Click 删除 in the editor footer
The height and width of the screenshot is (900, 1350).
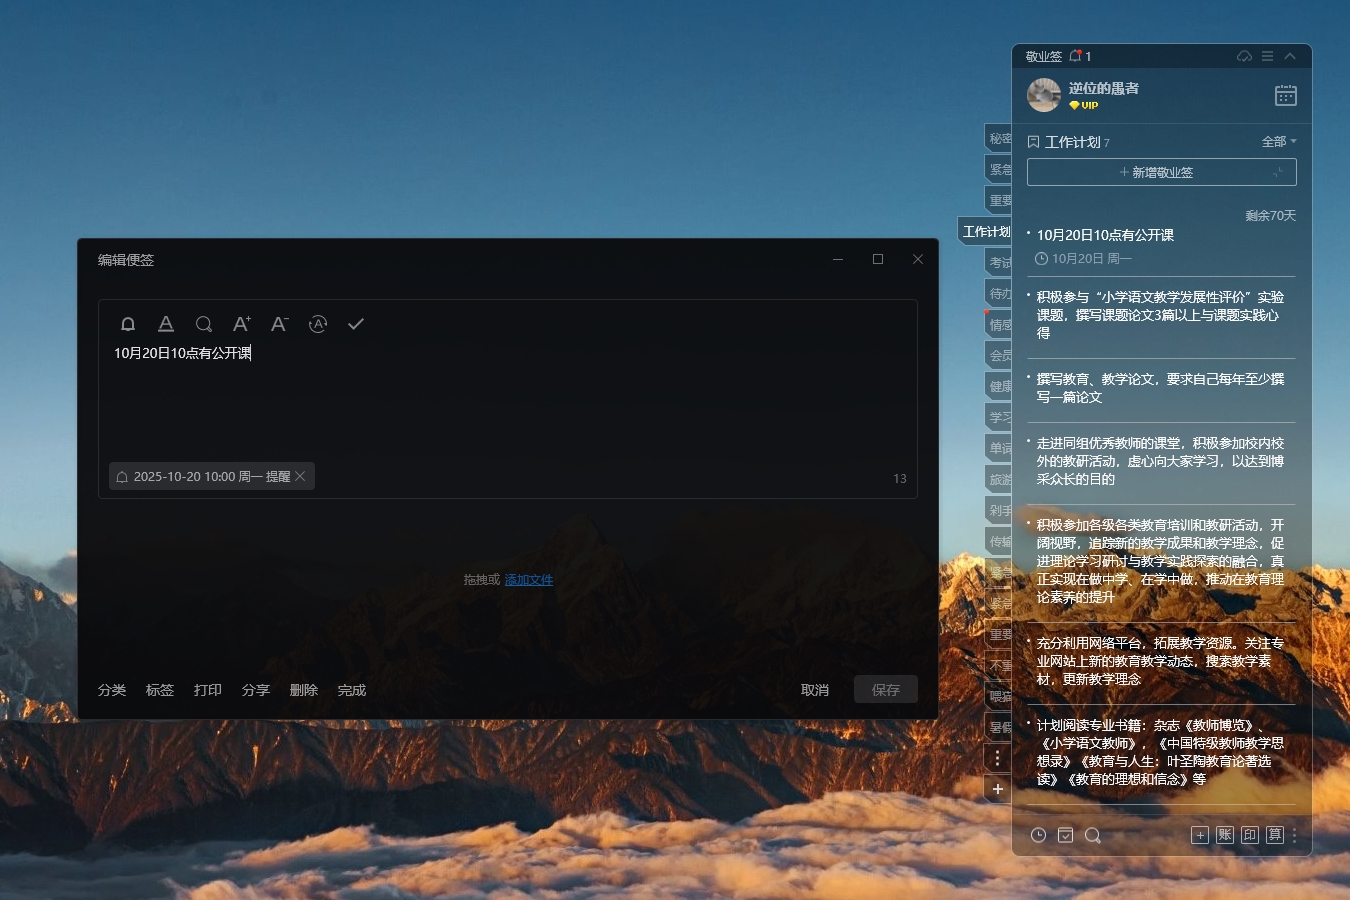304,690
